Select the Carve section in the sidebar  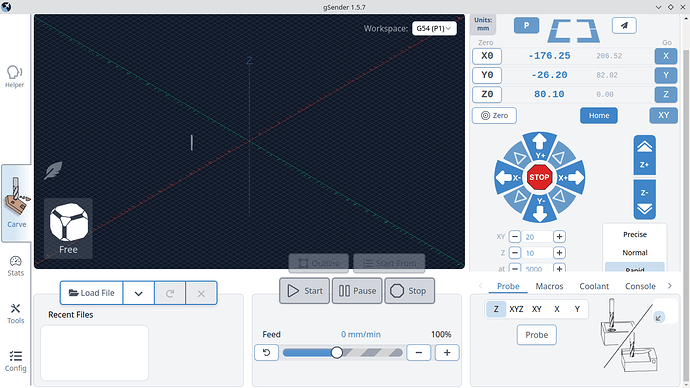pos(16,203)
